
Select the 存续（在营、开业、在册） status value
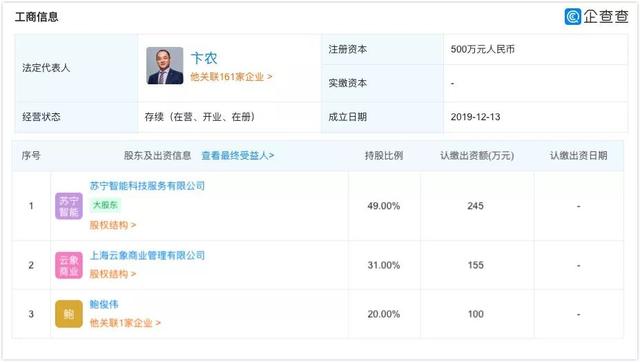pos(200,117)
